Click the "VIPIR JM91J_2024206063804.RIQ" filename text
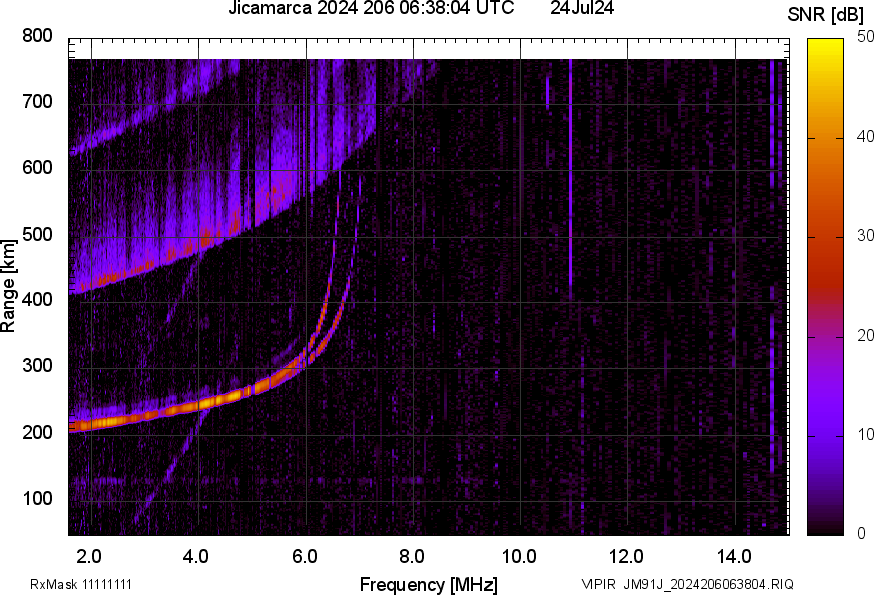This screenshot has width=874, height=595. tap(687, 584)
